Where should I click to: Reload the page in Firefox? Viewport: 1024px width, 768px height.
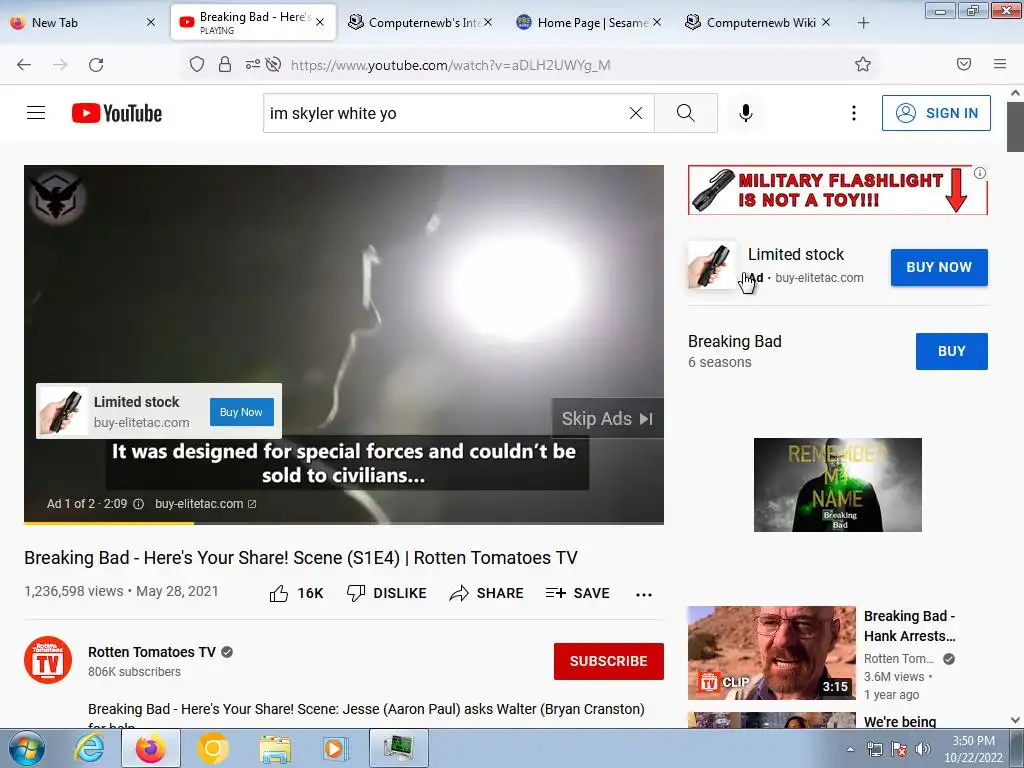pyautogui.click(x=96, y=65)
